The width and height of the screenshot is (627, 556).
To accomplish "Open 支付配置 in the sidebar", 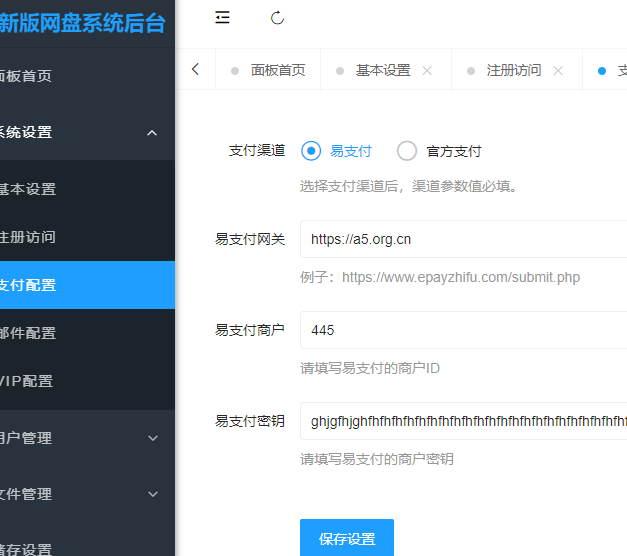I will [87, 285].
